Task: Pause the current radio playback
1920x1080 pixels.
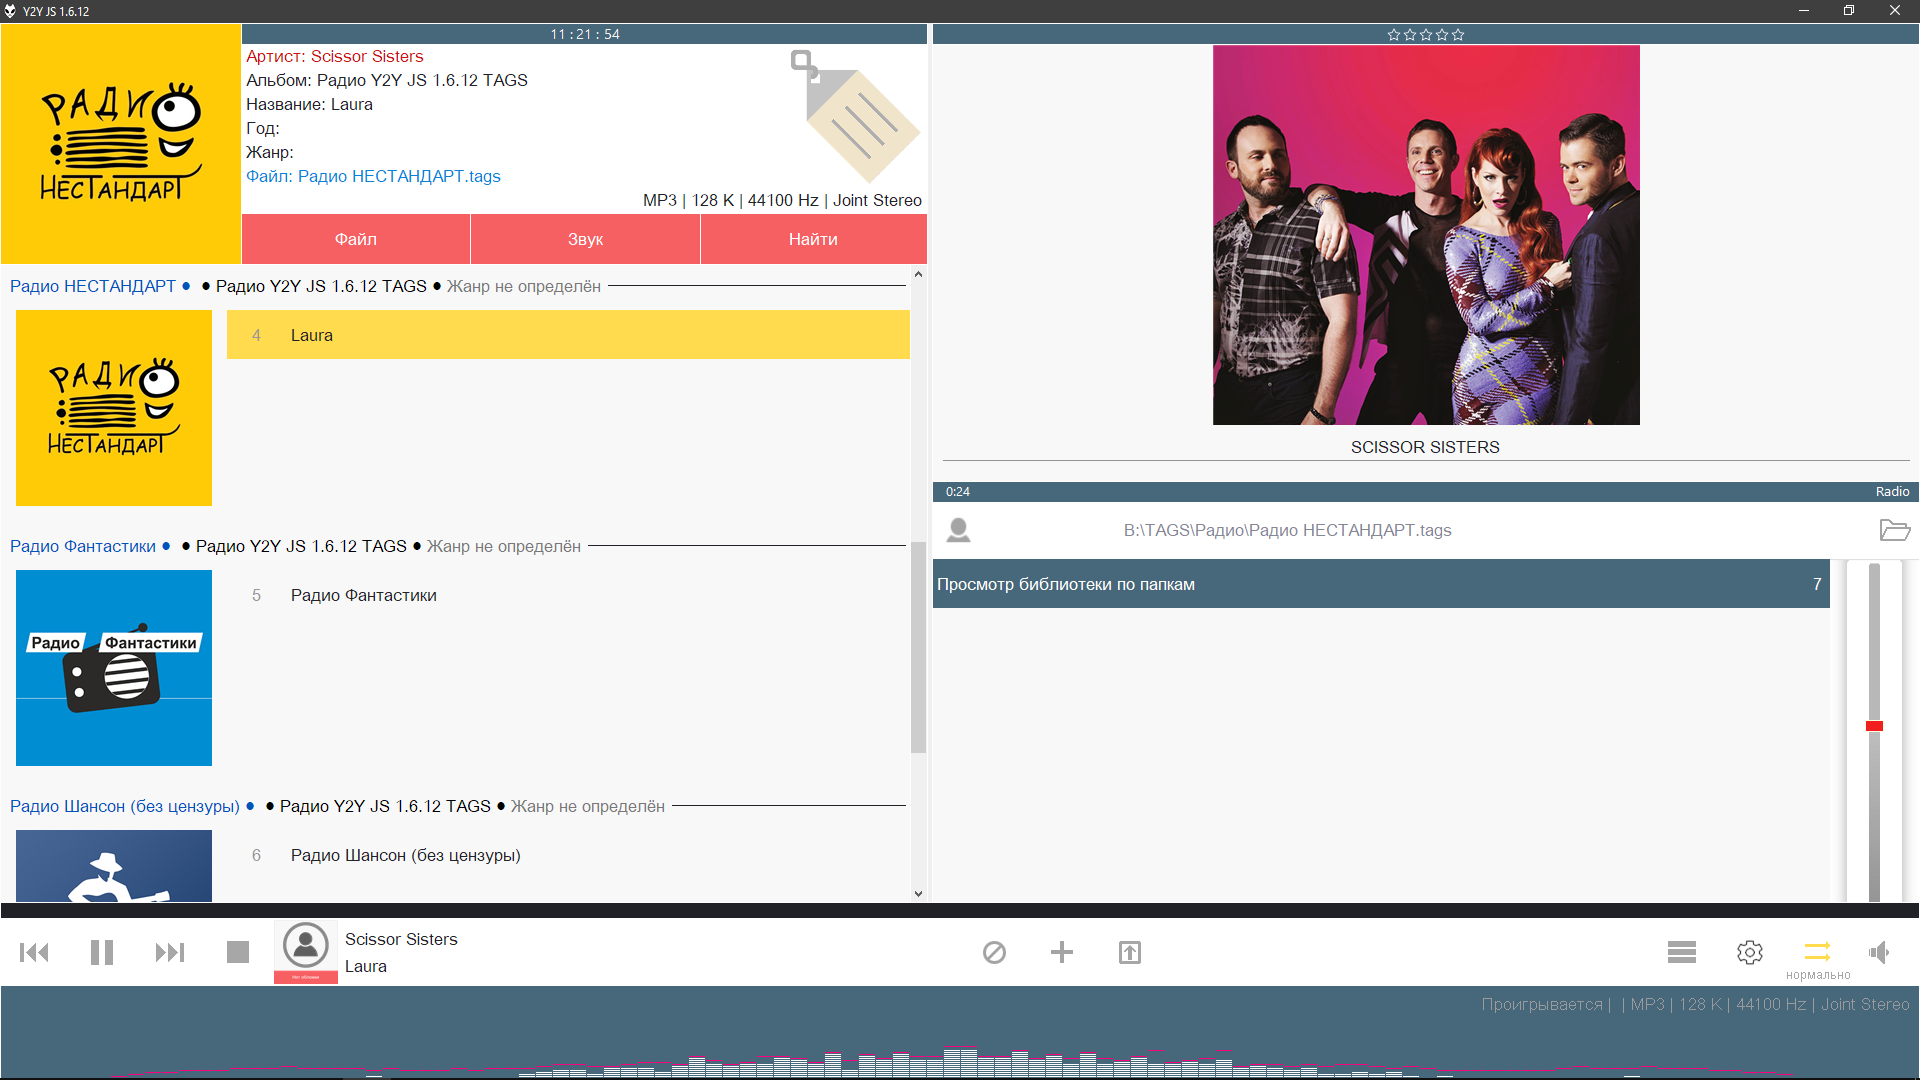Action: 102,952
